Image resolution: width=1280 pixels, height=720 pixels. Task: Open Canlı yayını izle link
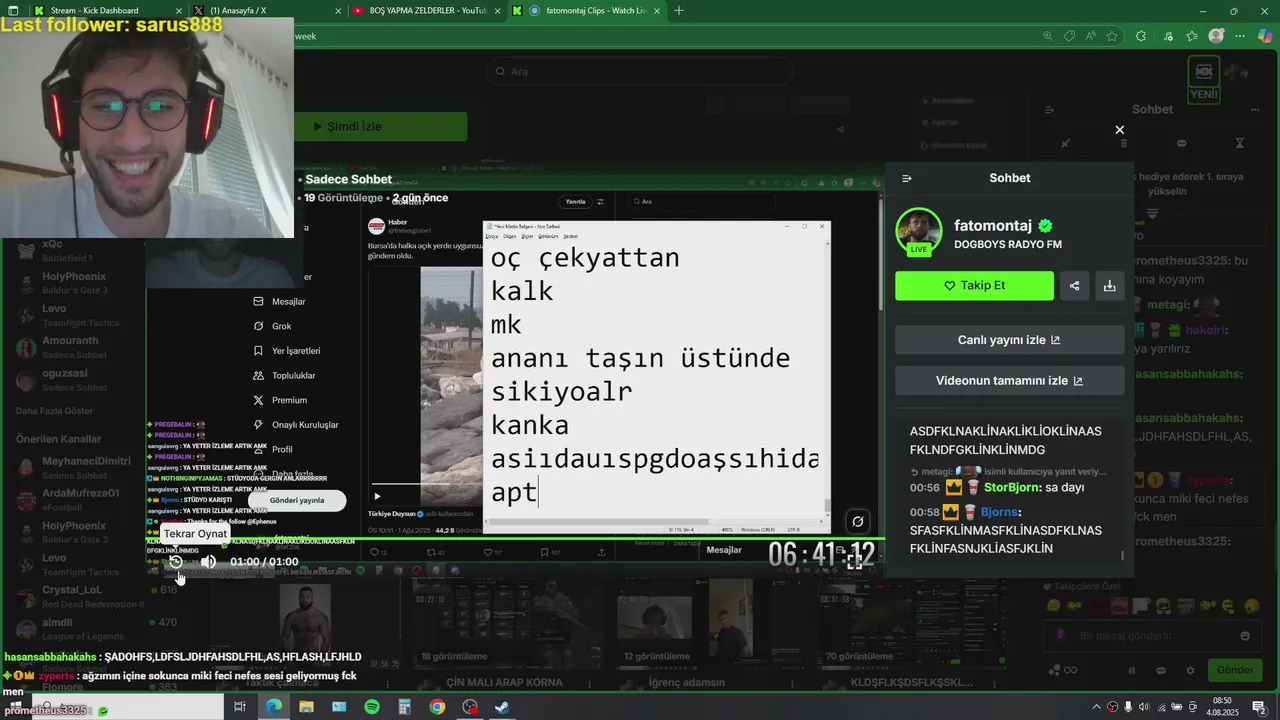point(1009,340)
